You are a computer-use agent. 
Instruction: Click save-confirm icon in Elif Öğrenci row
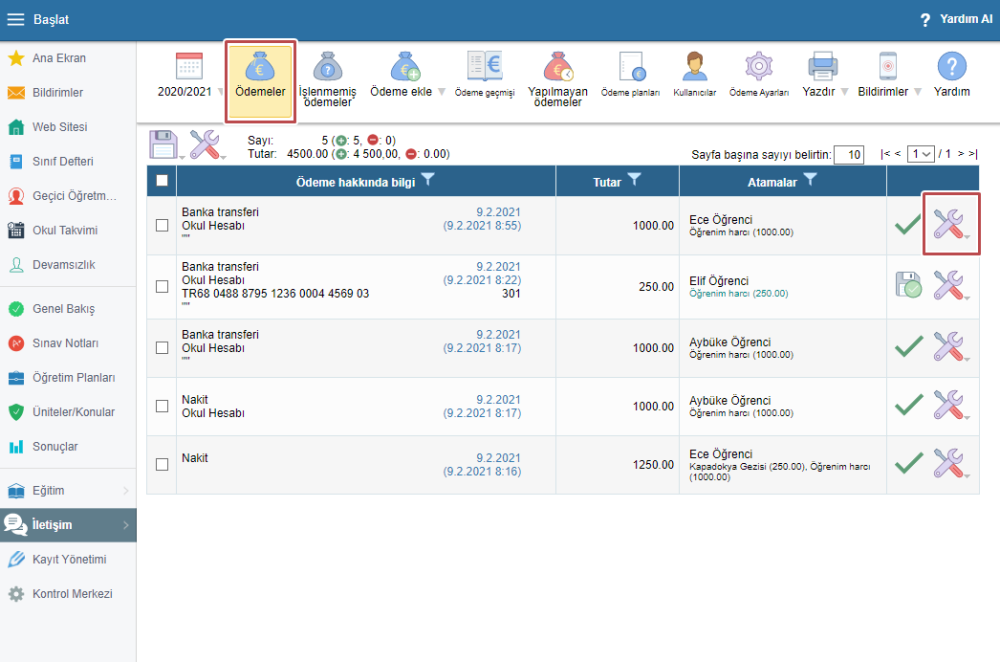click(908, 285)
